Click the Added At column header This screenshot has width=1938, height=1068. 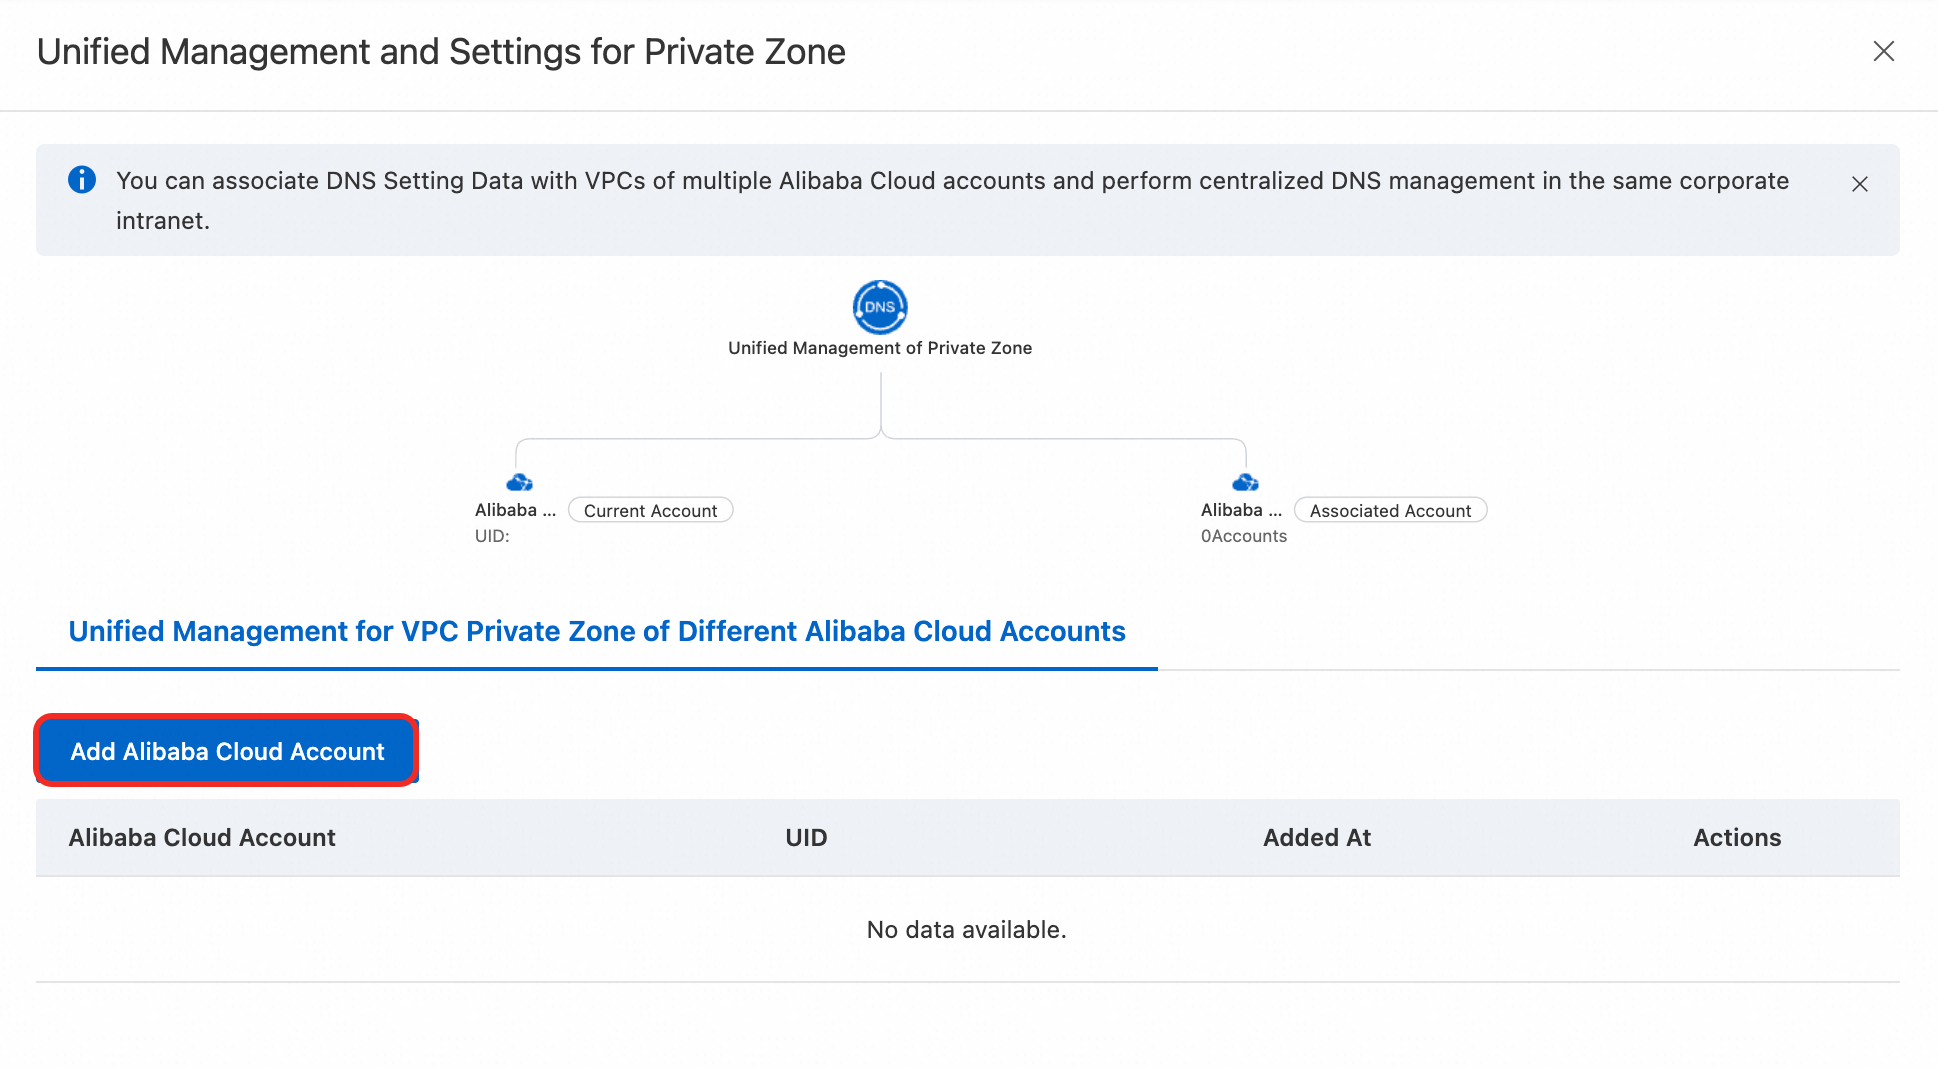[1317, 838]
